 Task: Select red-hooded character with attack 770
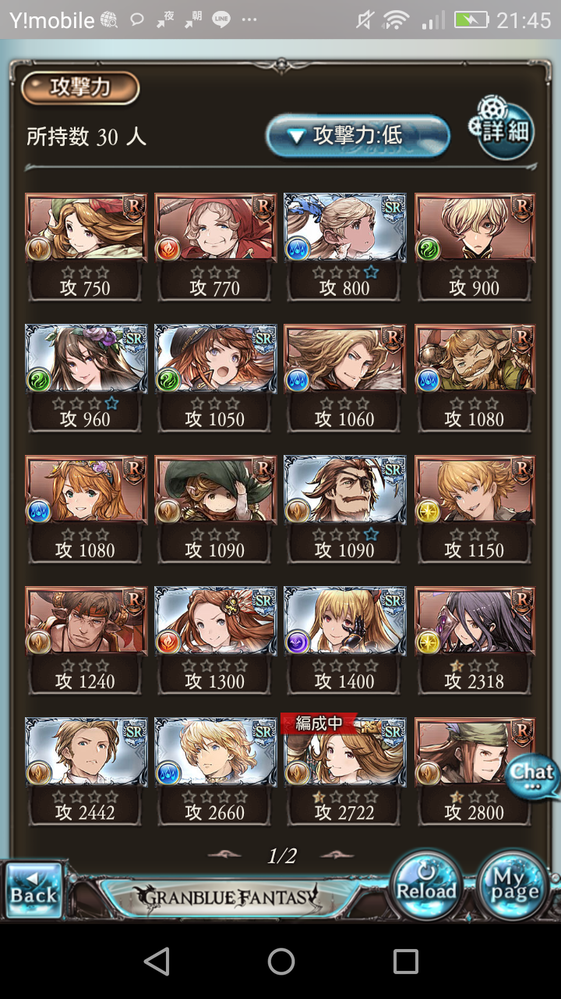pos(215,247)
